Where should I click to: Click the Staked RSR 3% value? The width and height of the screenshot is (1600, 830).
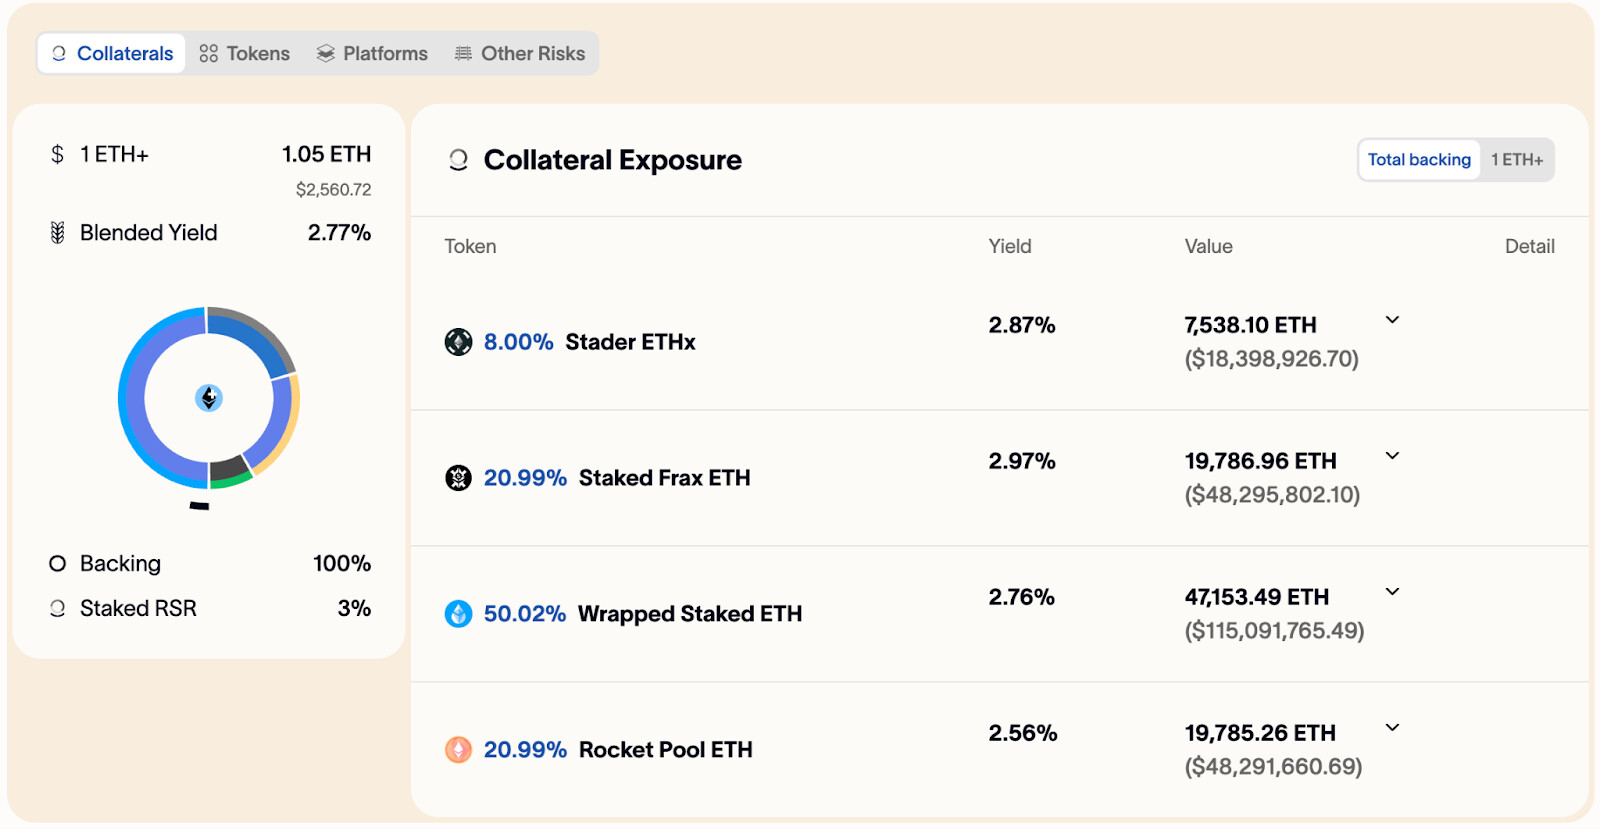[354, 608]
